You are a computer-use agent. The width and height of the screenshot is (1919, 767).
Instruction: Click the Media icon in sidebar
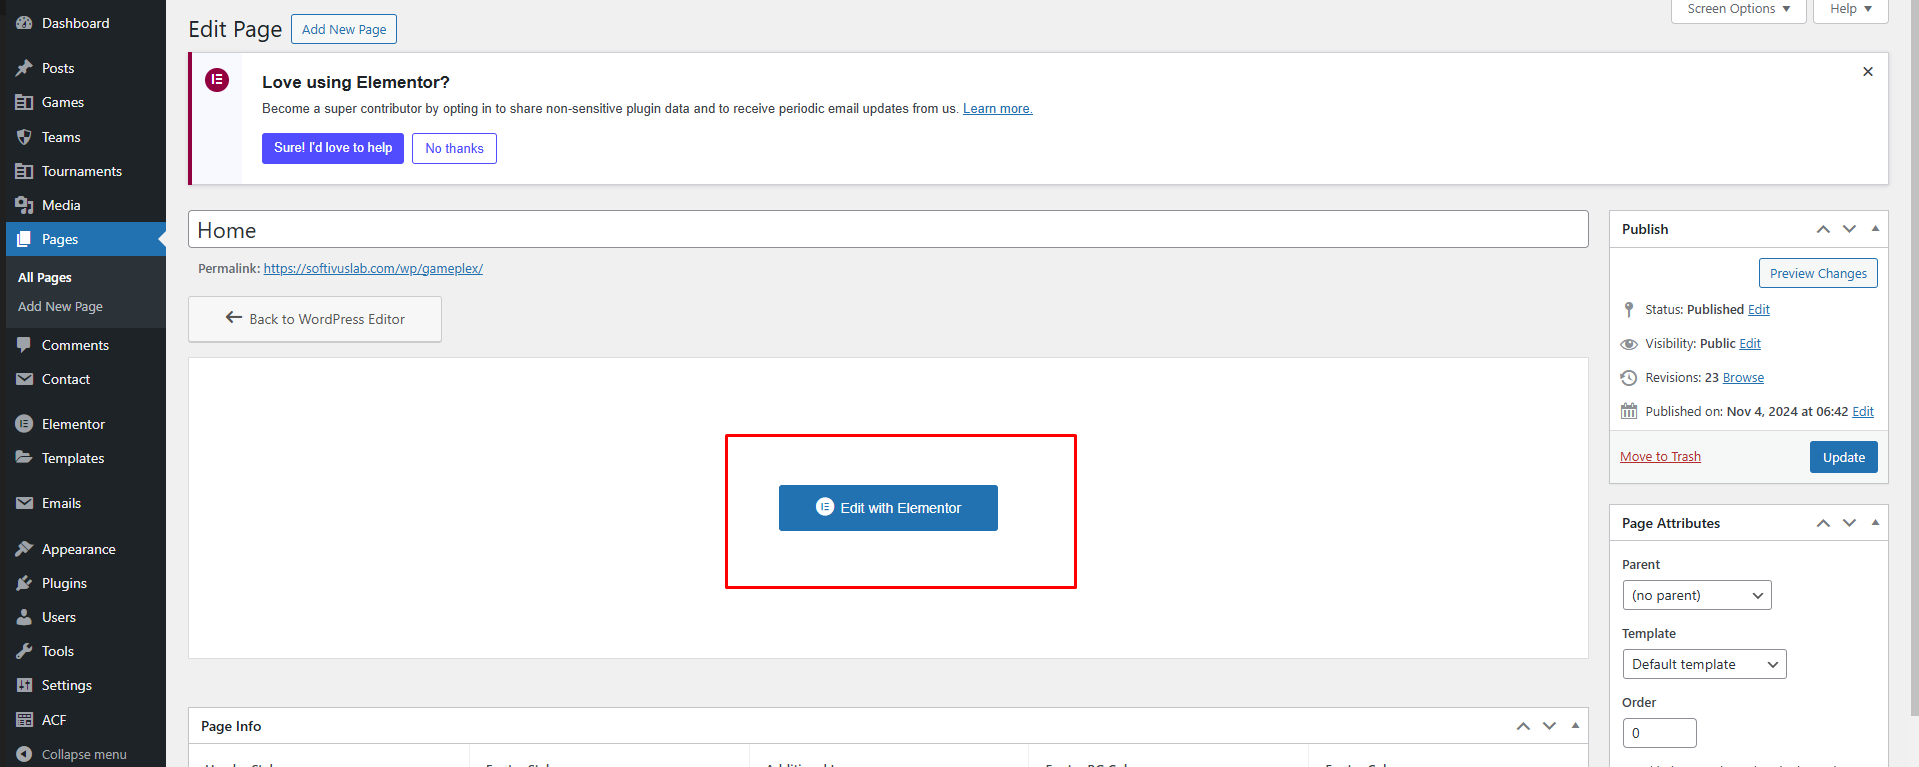[x=24, y=205]
